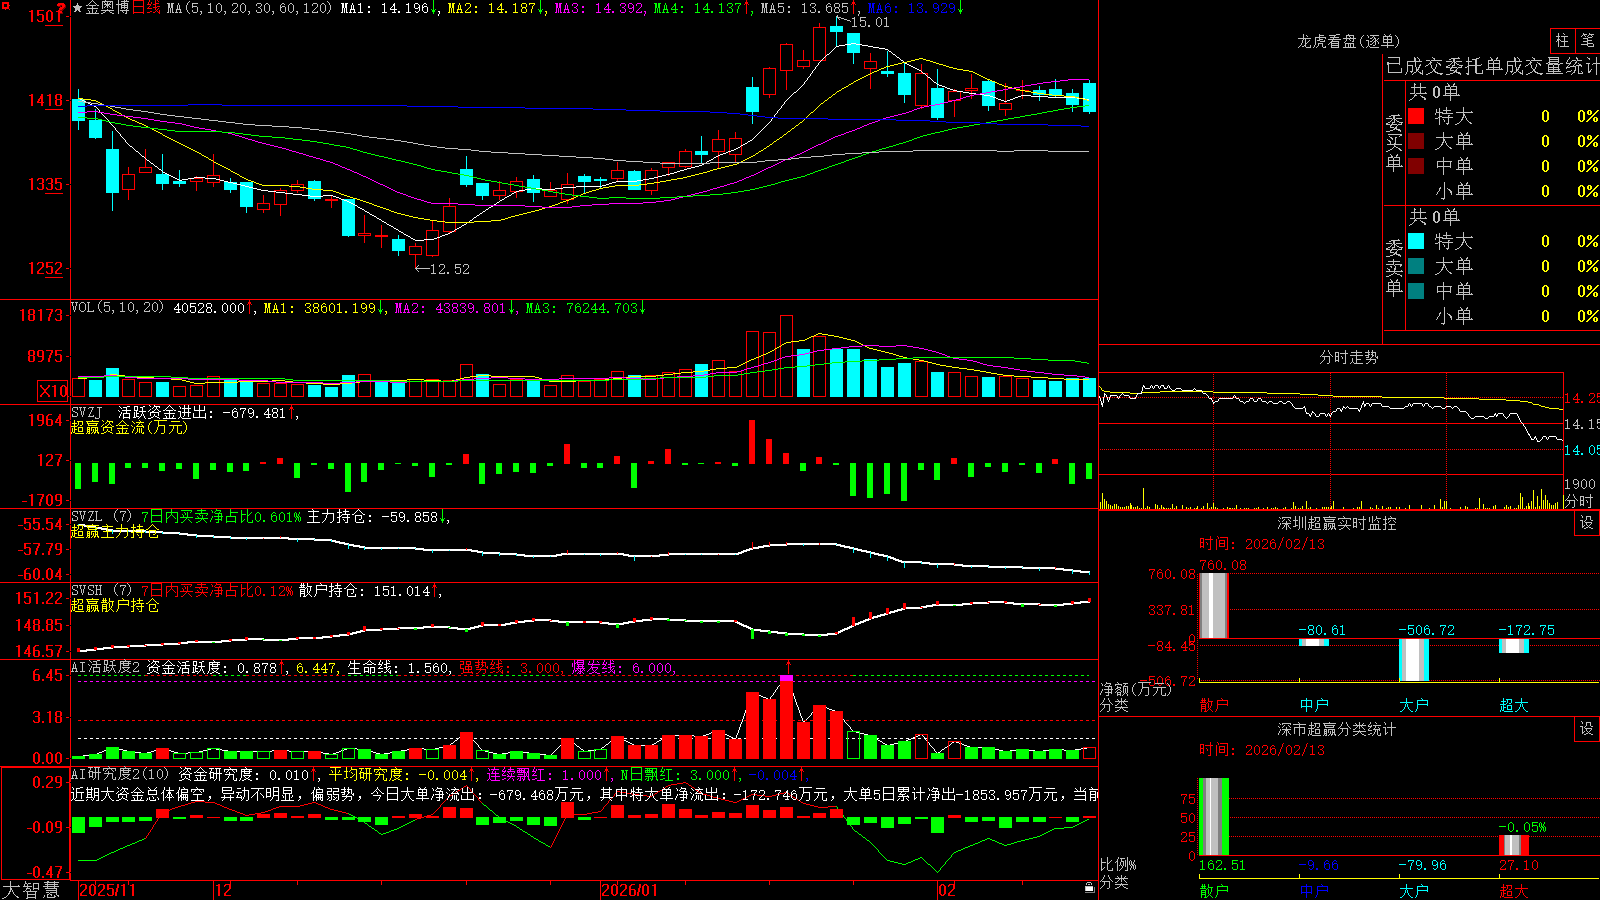Image resolution: width=1600 pixels, height=900 pixels.
Task: Click the star icon before 金奥博
Action: tap(77, 8)
